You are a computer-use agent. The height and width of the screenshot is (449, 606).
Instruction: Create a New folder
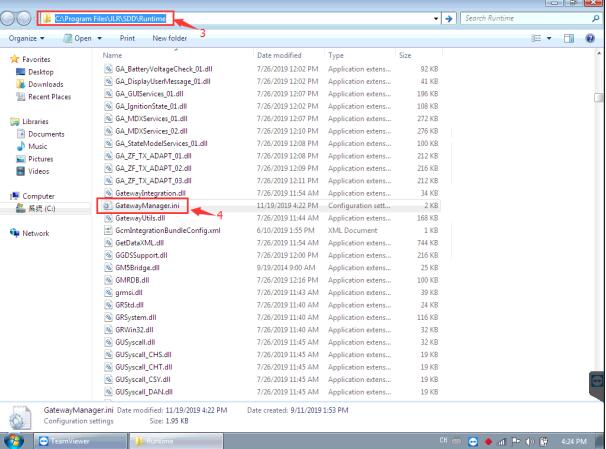(172, 38)
